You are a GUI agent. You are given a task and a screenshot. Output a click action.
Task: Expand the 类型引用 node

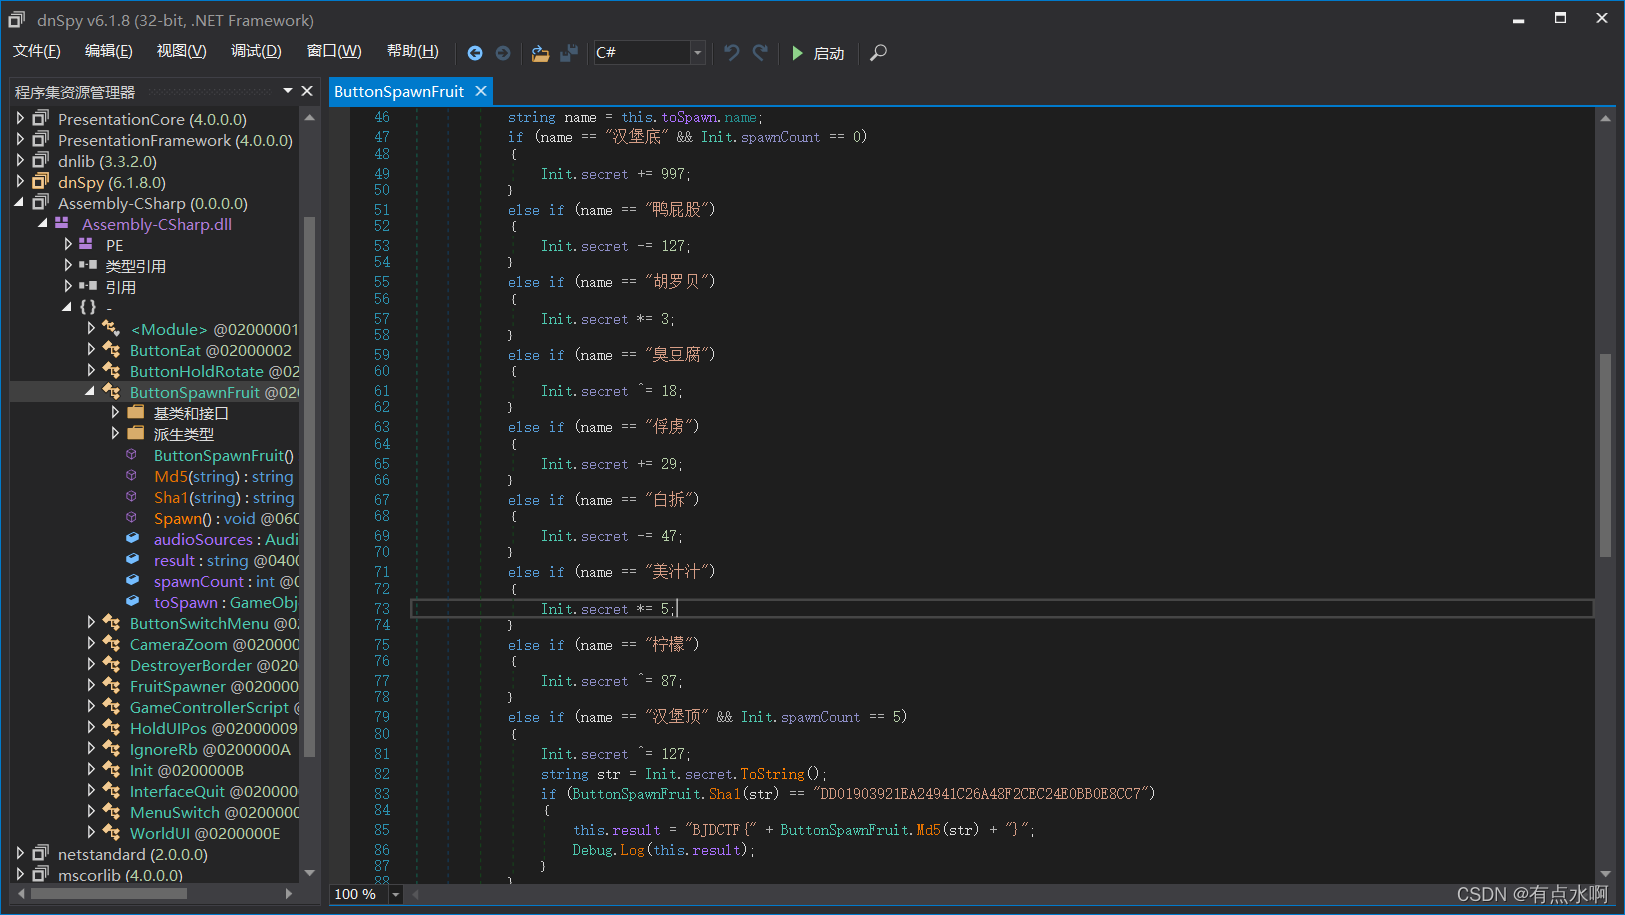point(68,266)
